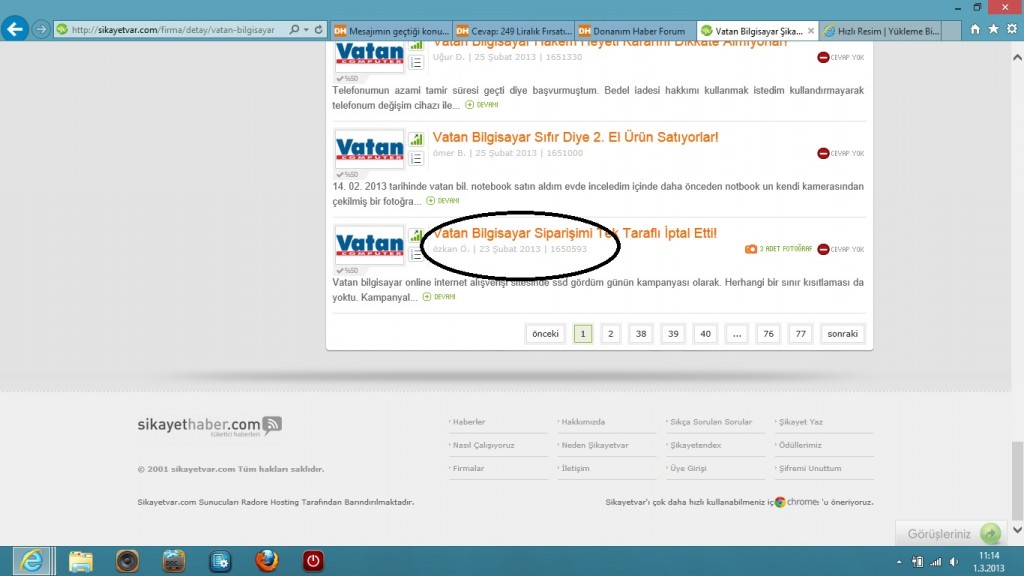Click the page scrollbar up arrow
Viewport: 1024px width, 576px height.
click(x=1017, y=57)
